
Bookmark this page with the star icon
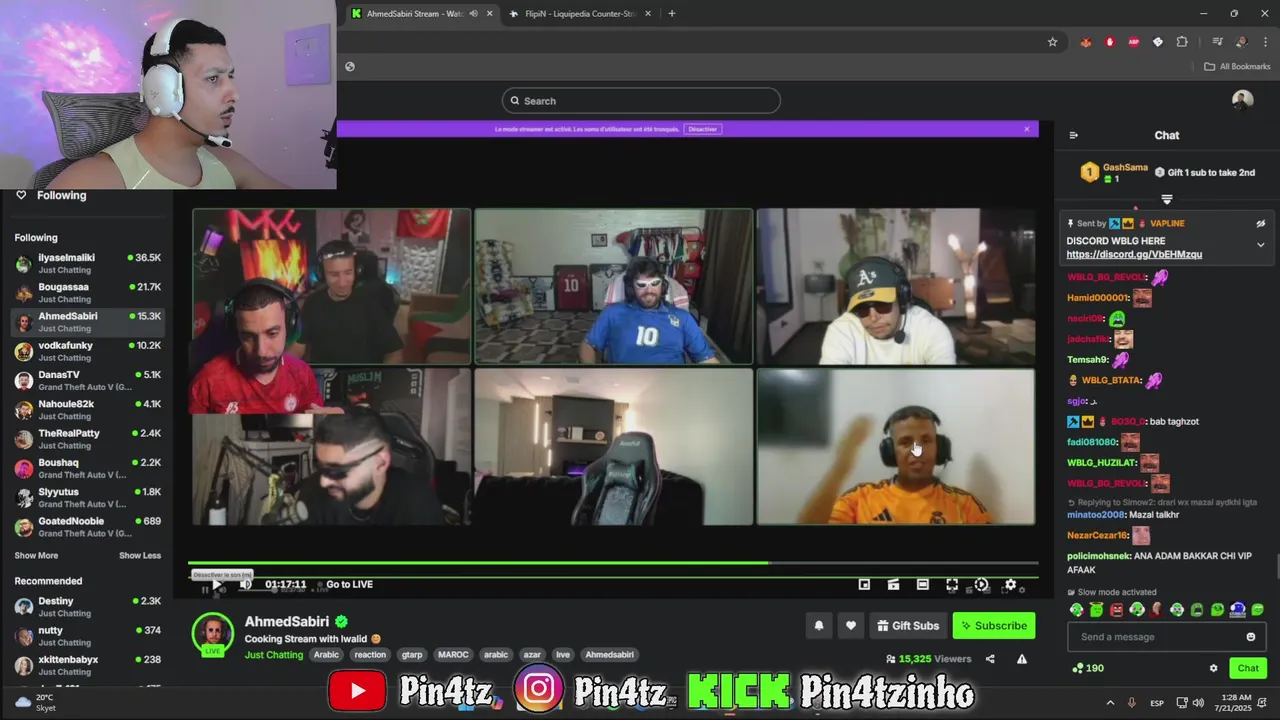pos(1052,42)
